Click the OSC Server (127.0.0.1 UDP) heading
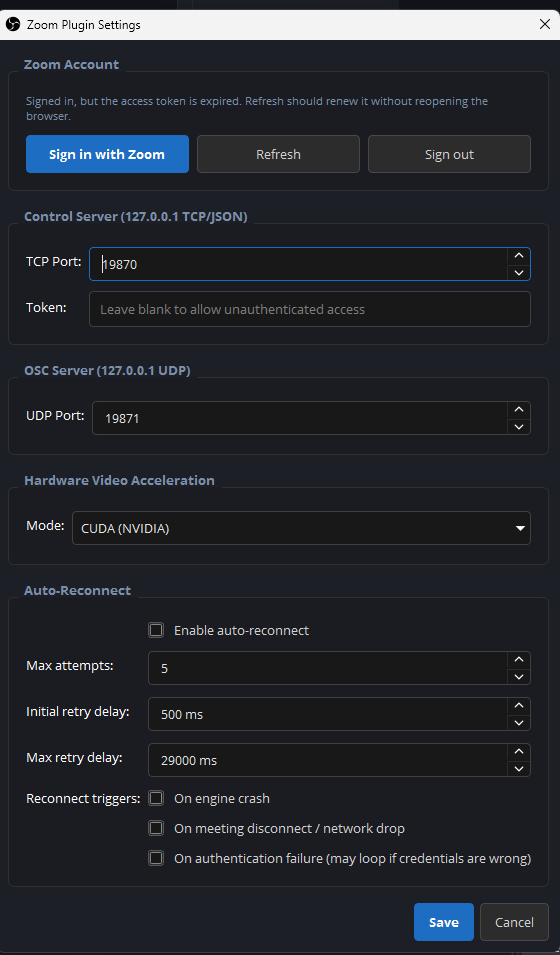Viewport: 560px width, 955px height. tap(107, 370)
